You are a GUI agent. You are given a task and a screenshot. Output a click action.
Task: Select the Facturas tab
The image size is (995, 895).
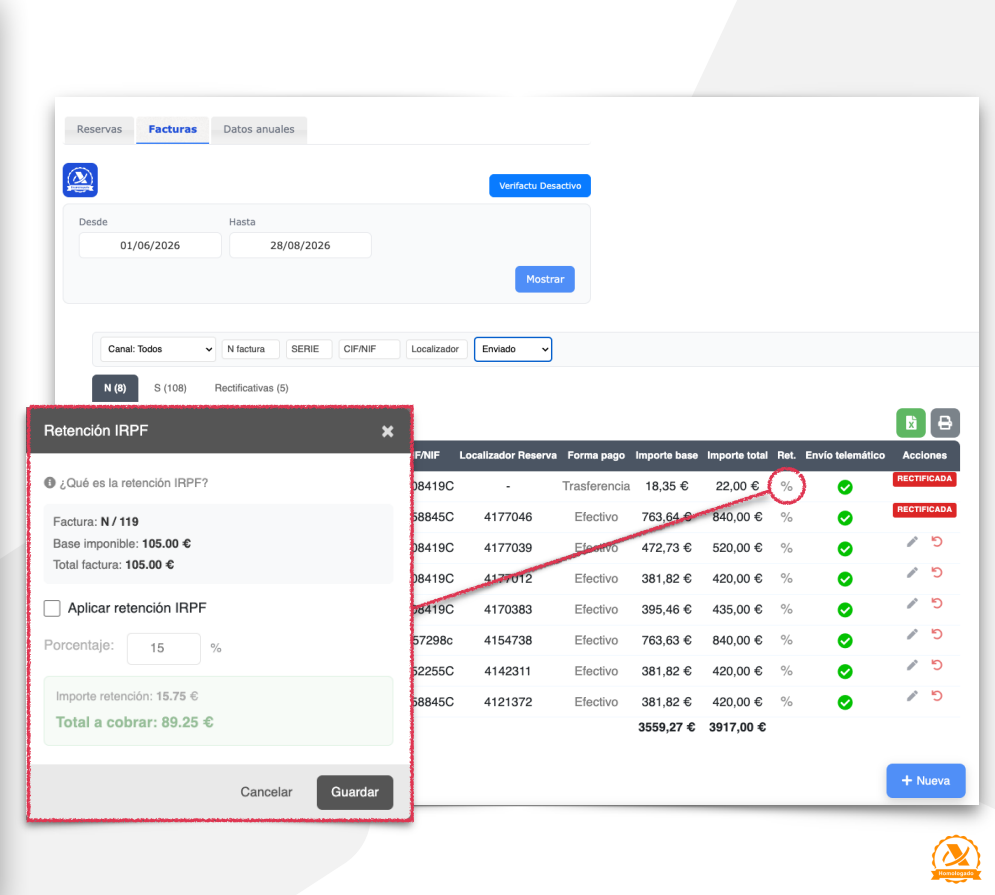[x=173, y=129]
